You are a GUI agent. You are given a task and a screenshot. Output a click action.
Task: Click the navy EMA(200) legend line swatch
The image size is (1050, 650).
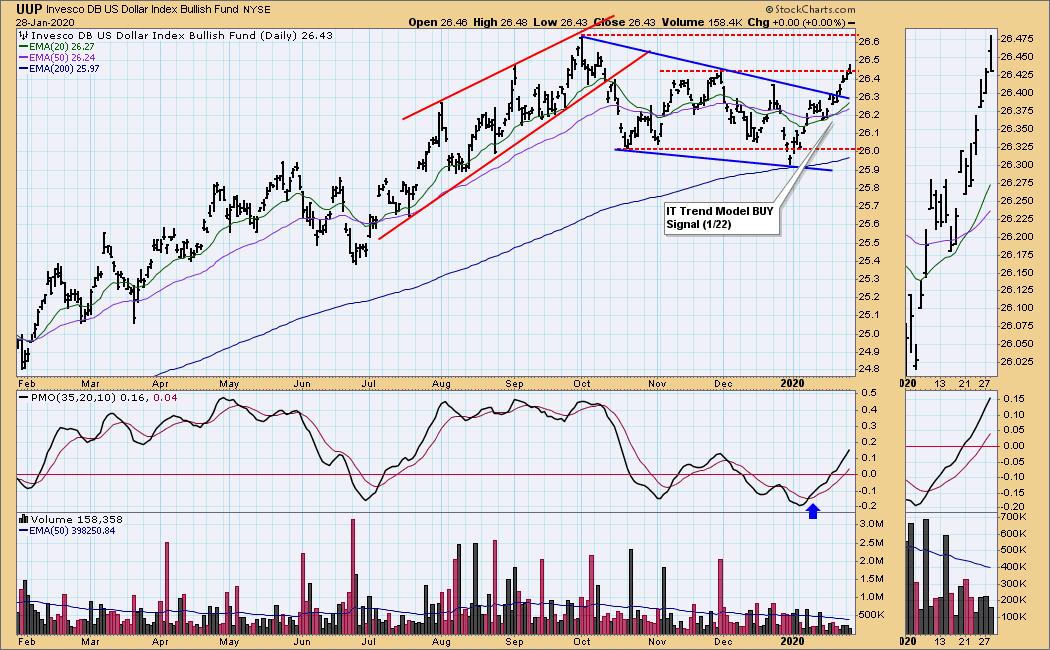pos(23,68)
